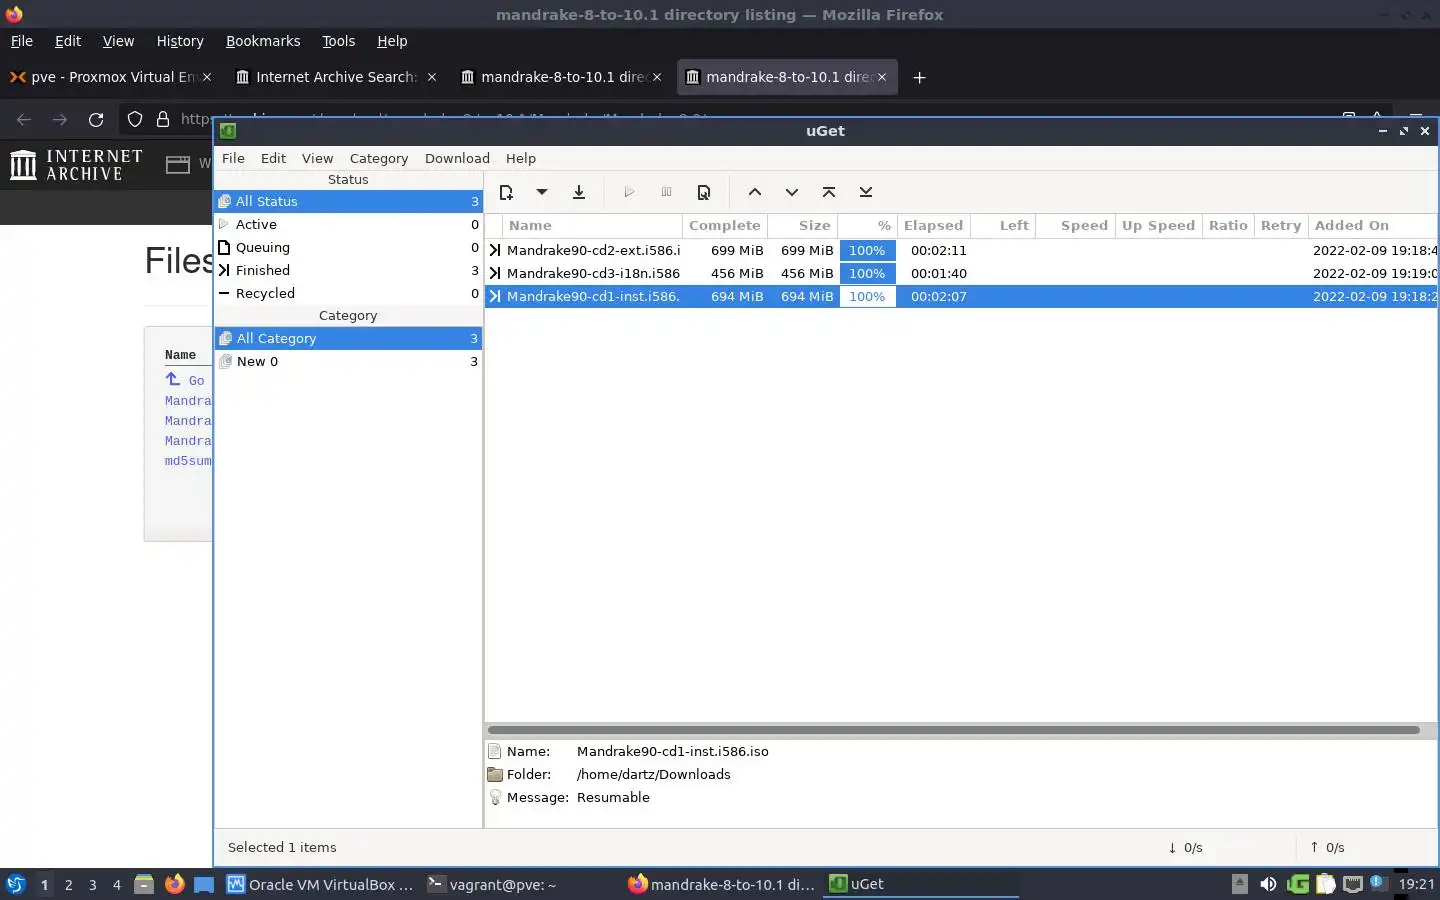Select the New 0 category
The image size is (1440, 900).
348,361
